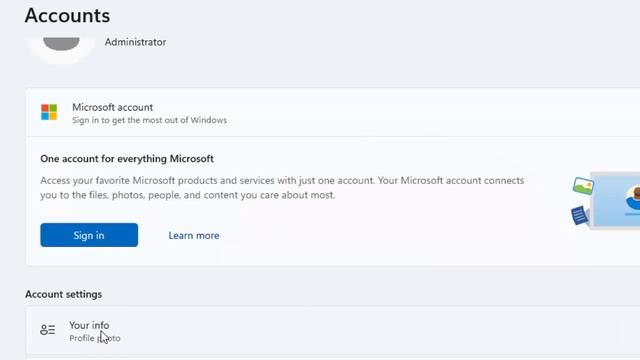Click the Your info person-list icon
This screenshot has height=360, width=640.
tap(47, 330)
